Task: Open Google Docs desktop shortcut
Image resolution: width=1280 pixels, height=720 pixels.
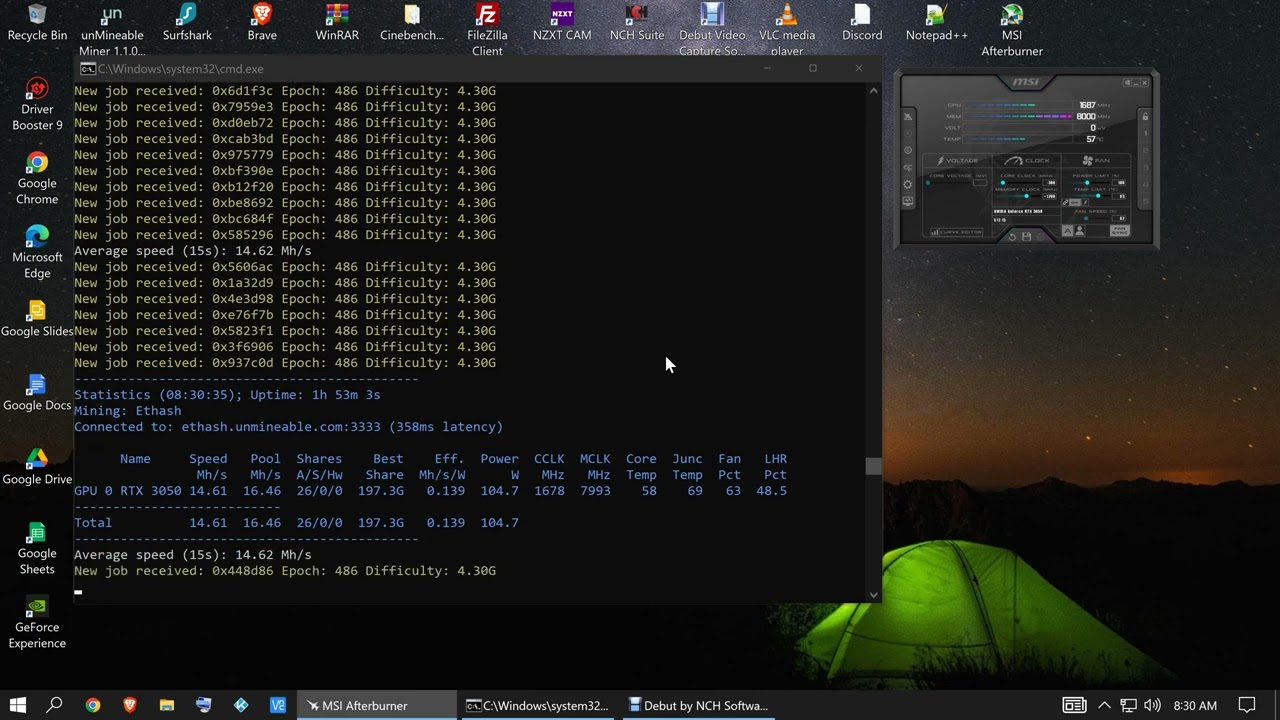Action: pos(37,393)
